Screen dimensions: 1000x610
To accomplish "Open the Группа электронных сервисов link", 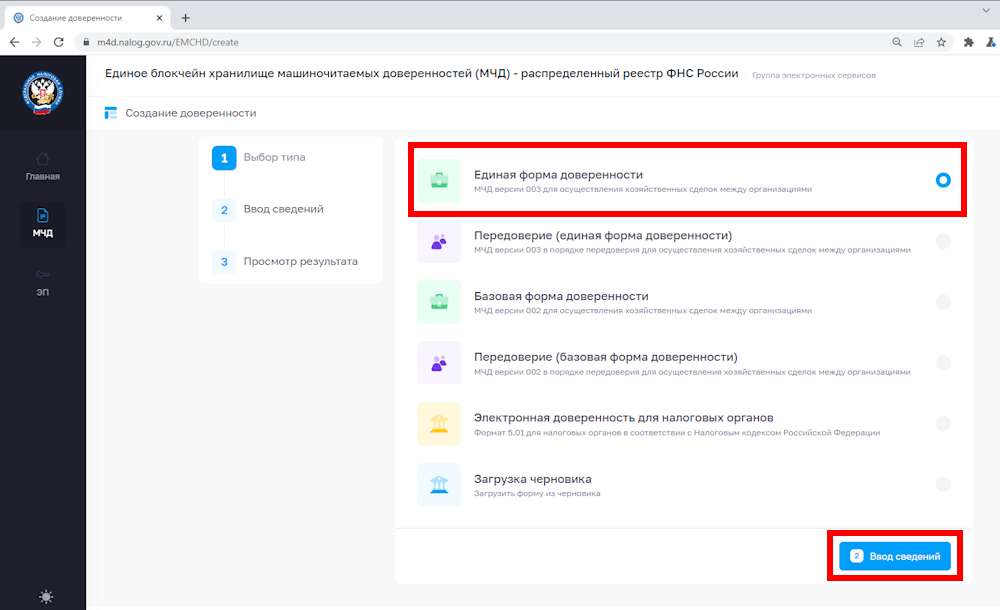I will click(816, 74).
